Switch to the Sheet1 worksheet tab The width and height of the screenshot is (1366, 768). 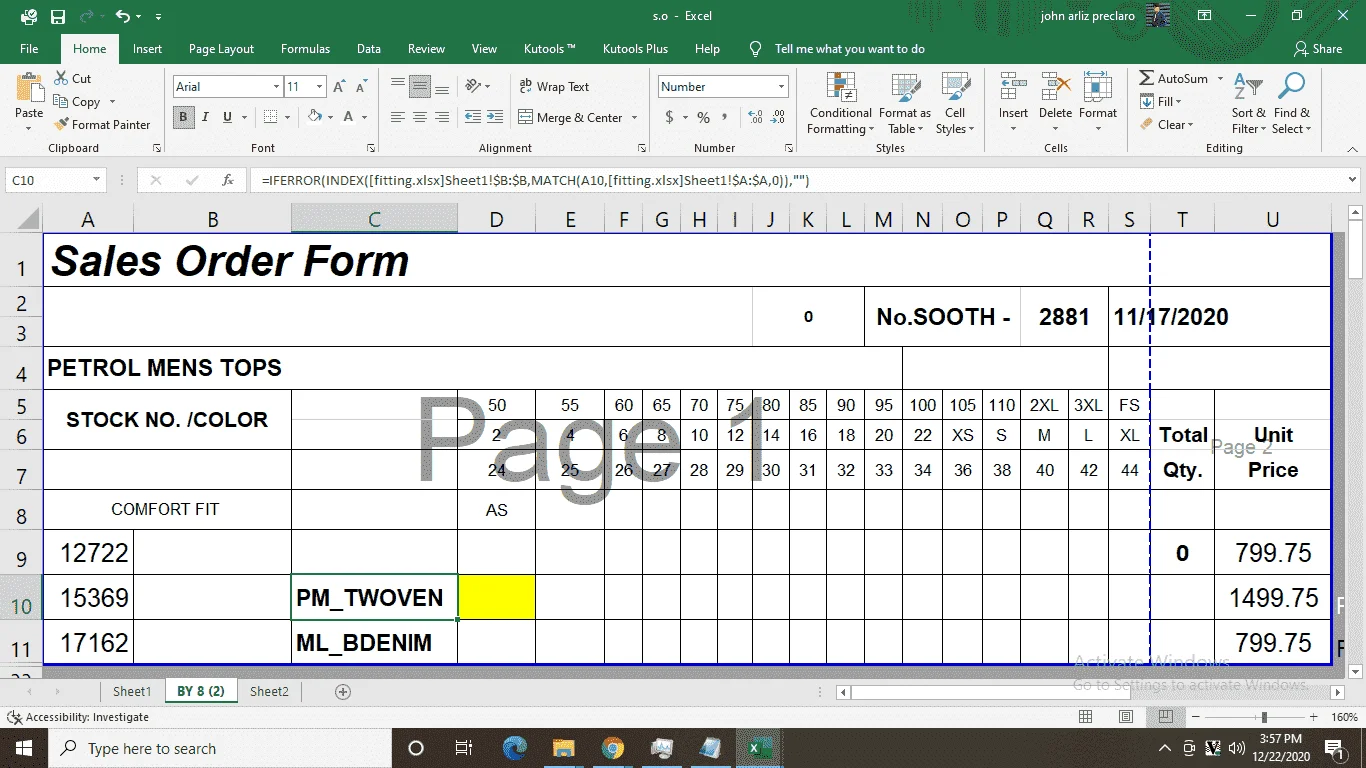click(132, 691)
